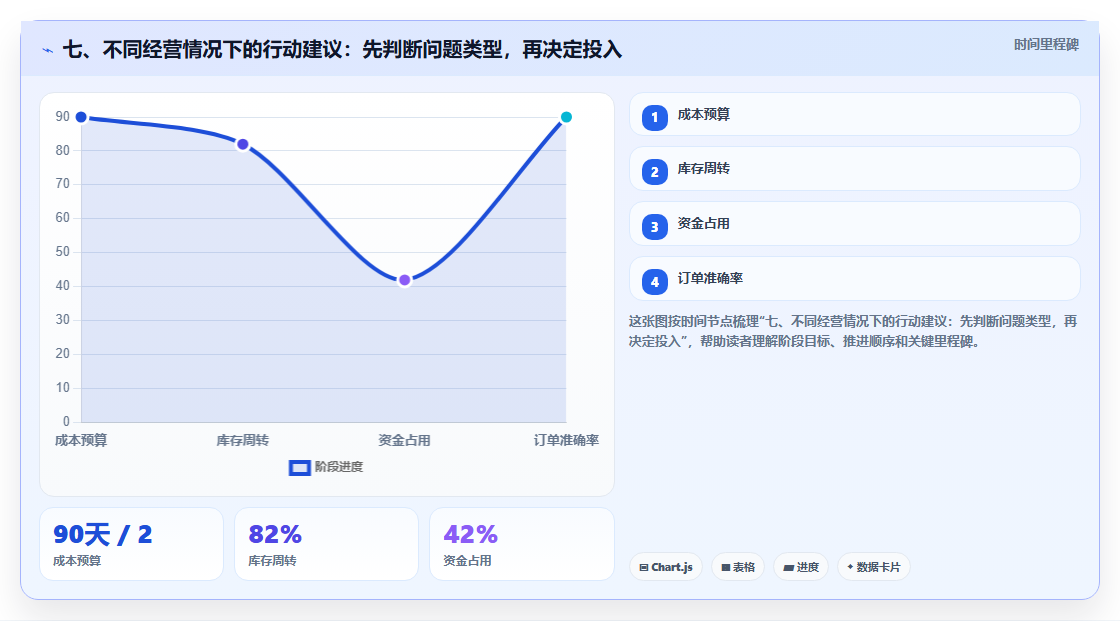Click the 82% 库存周转 stat card
The image size is (1120, 621).
(326, 544)
